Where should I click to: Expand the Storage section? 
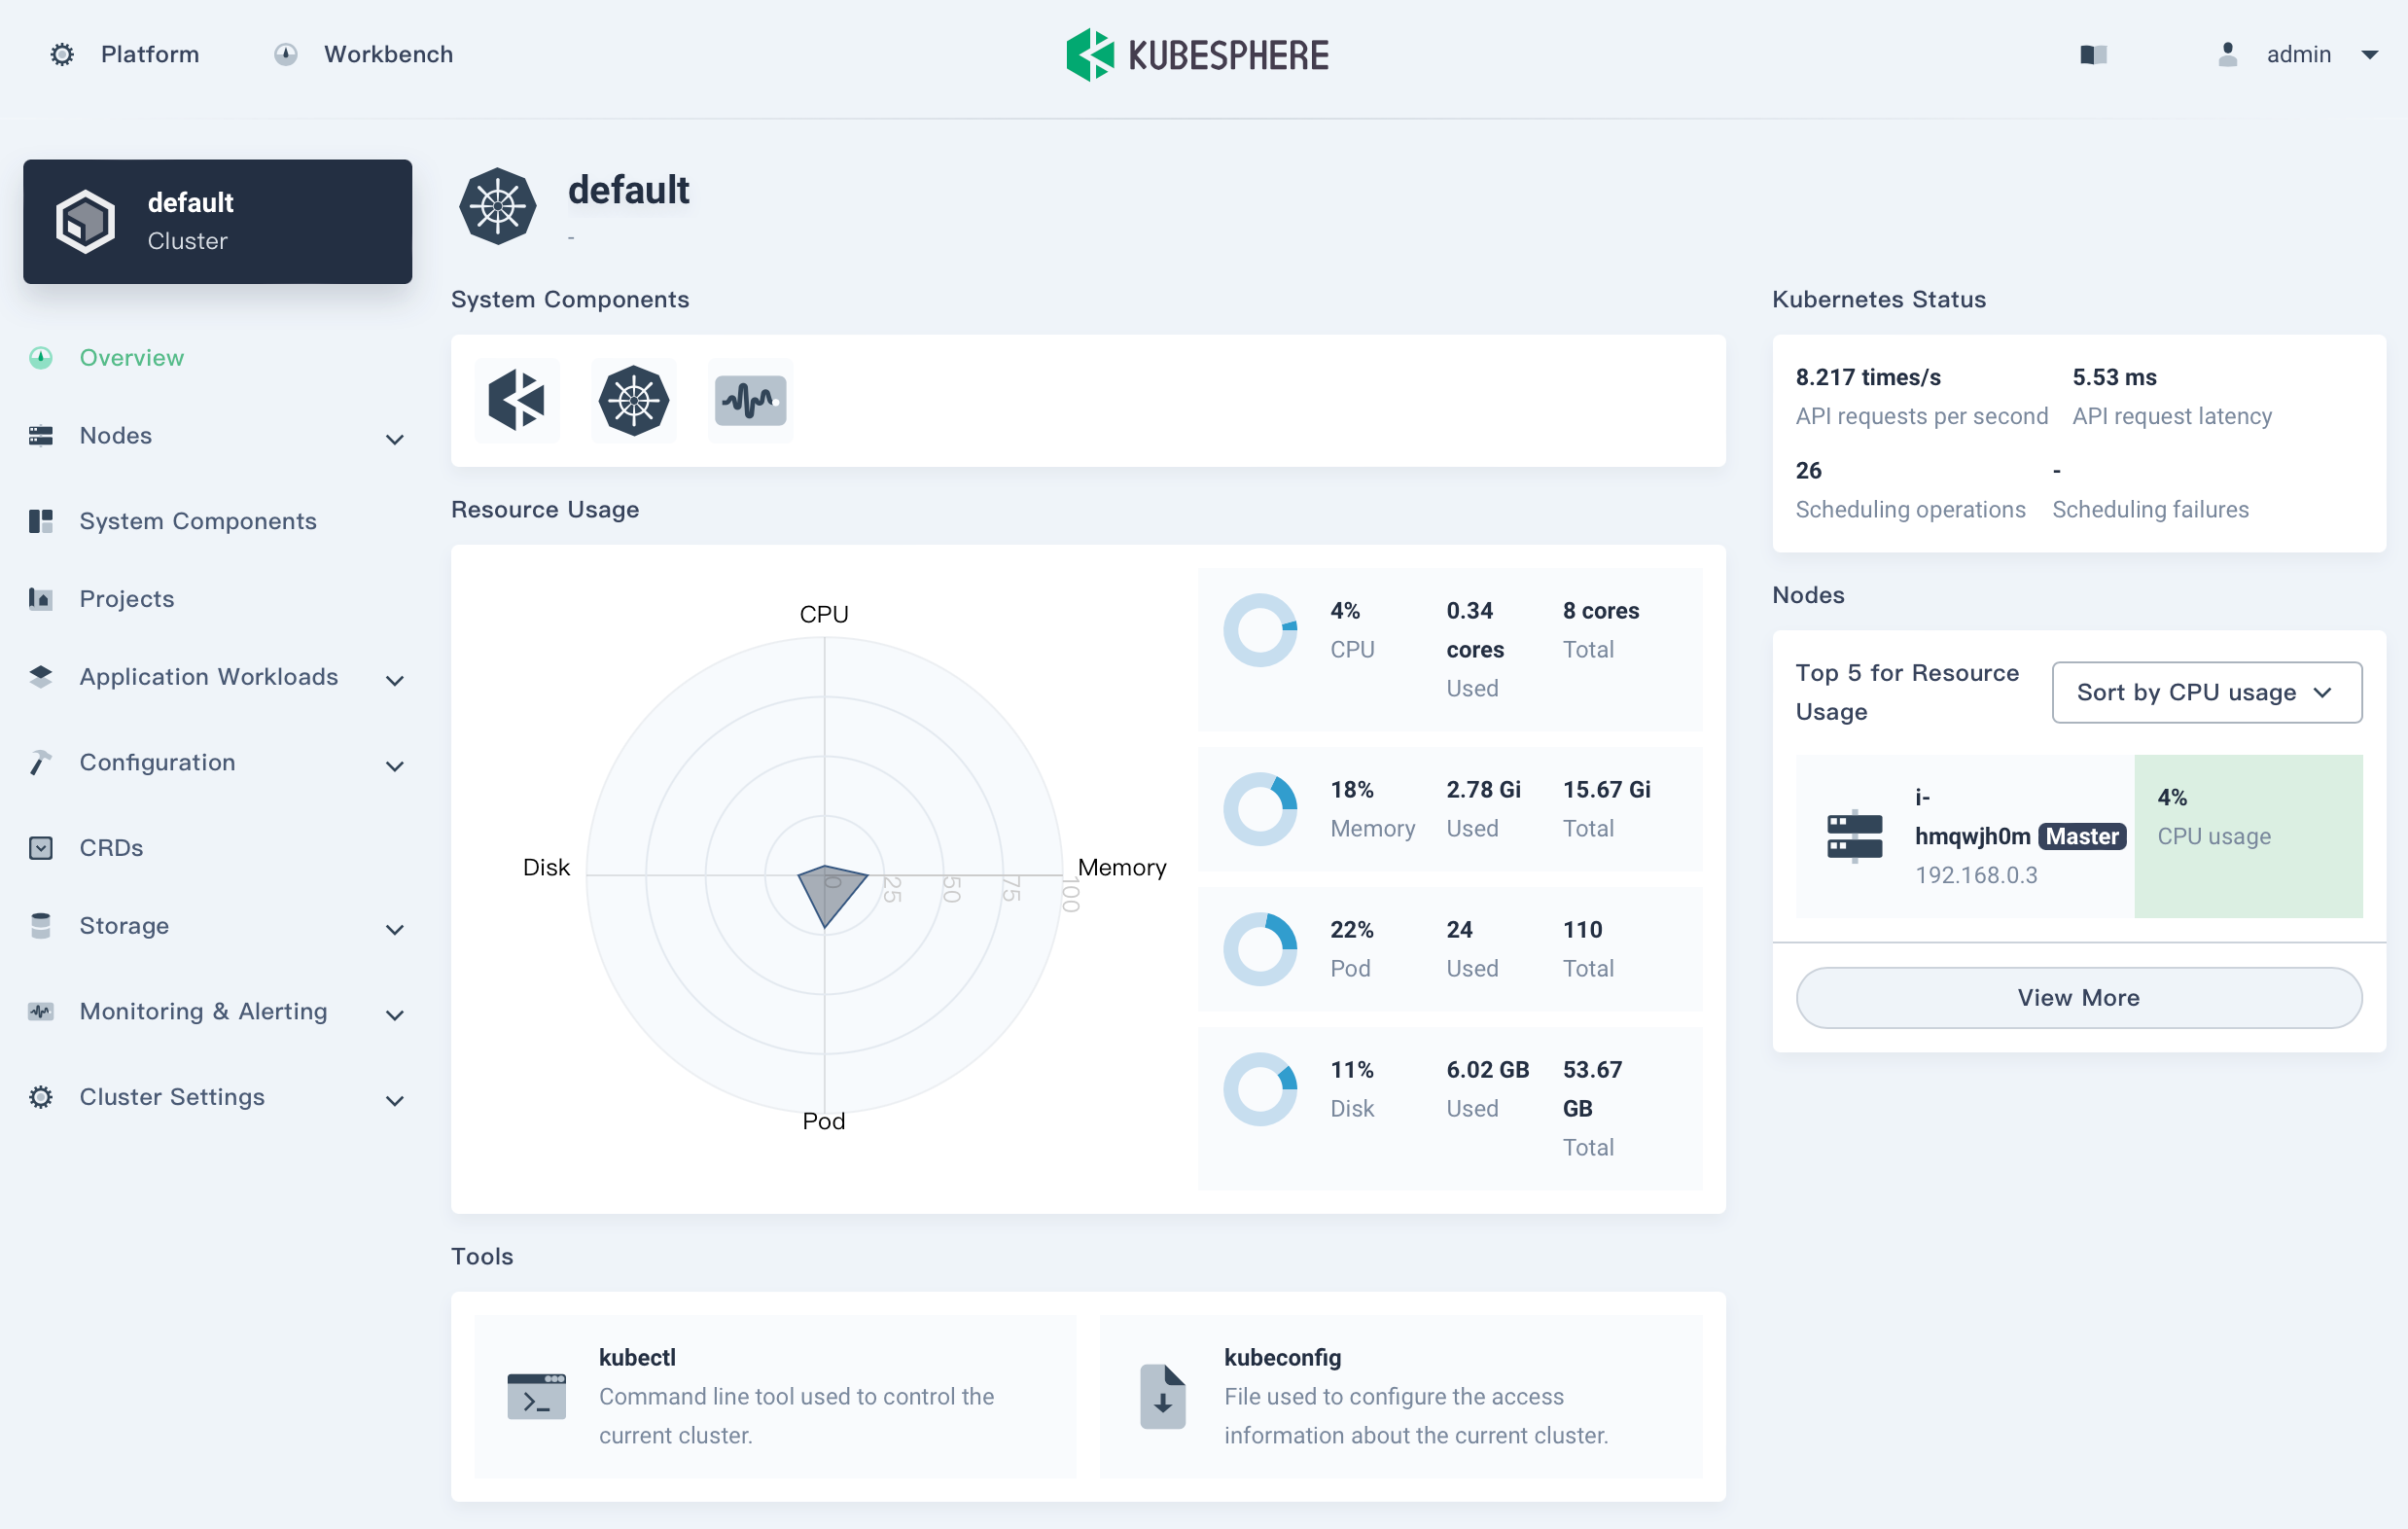[395, 929]
